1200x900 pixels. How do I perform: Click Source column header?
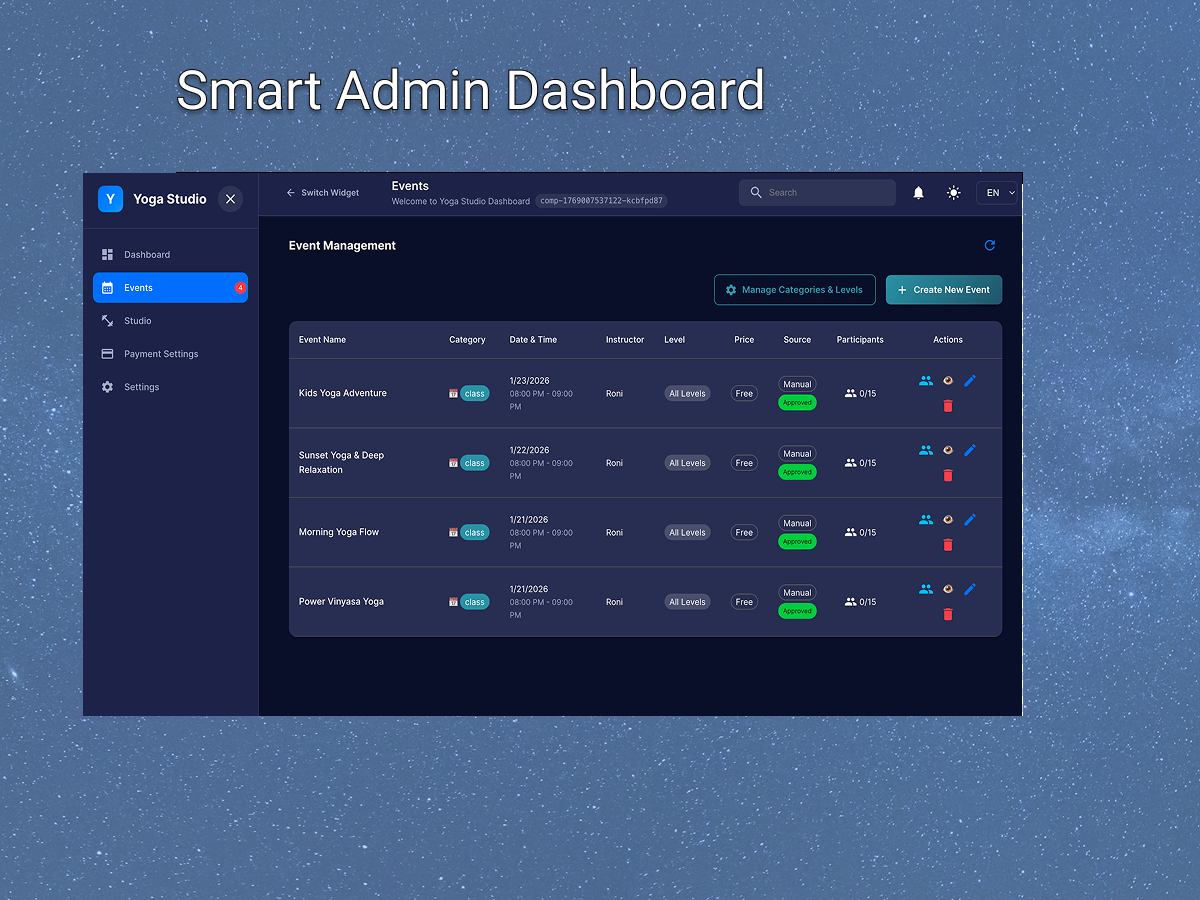(797, 340)
